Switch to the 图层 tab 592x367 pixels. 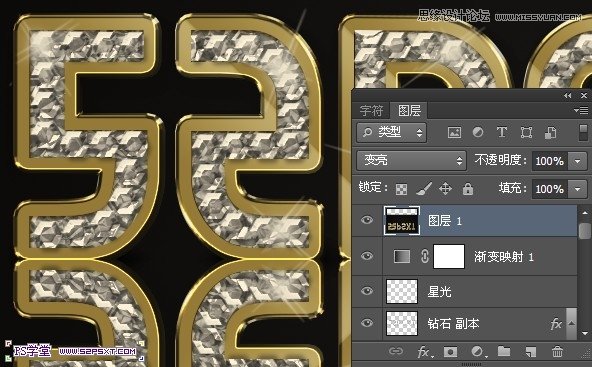pos(409,110)
